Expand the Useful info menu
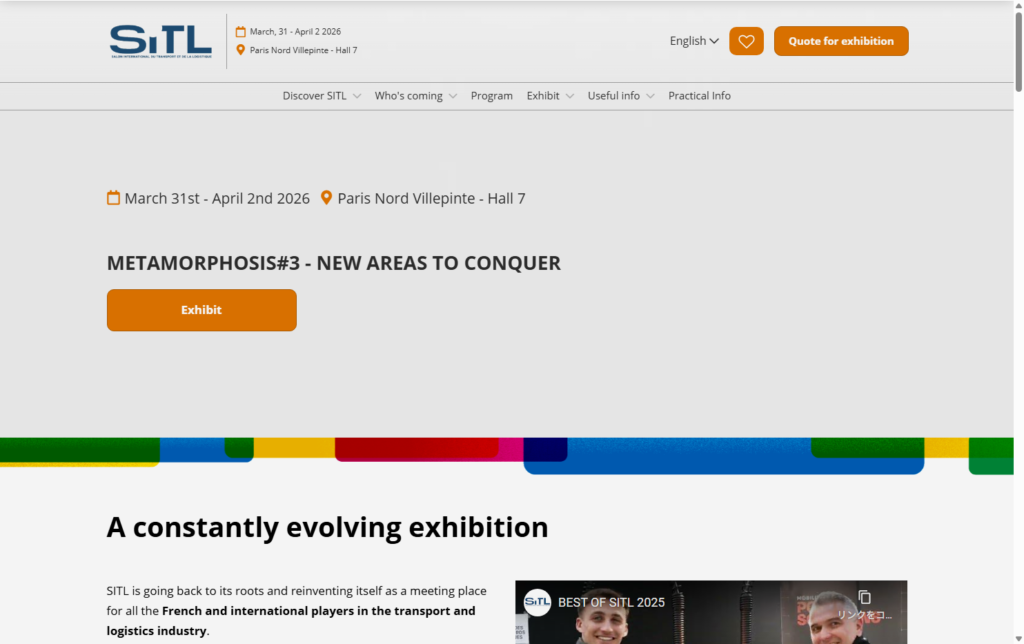 [620, 96]
